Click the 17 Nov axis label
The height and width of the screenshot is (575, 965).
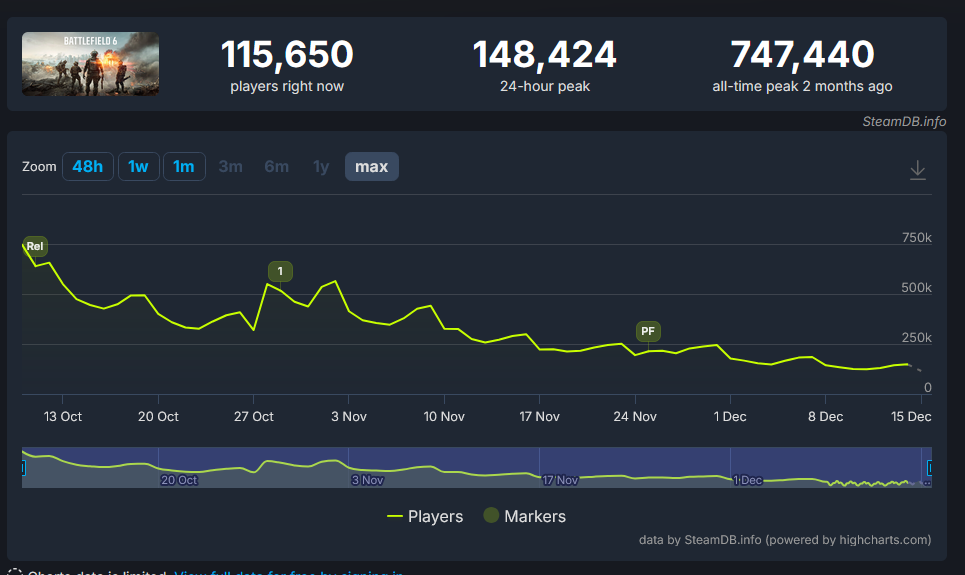click(539, 416)
